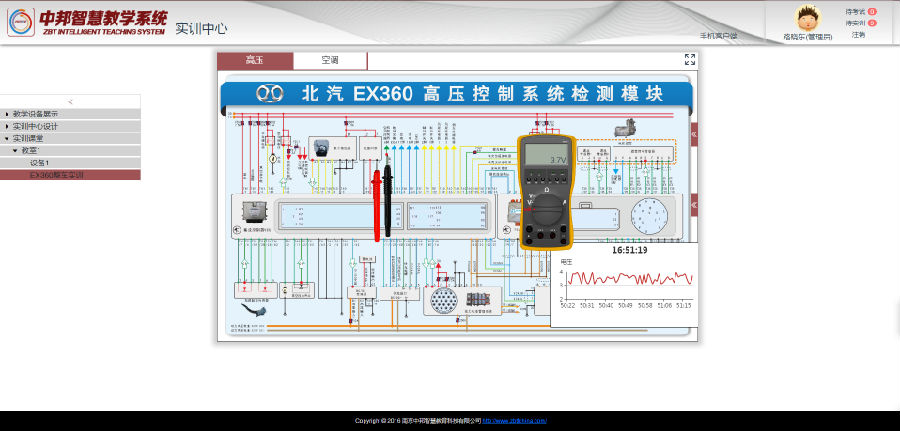Click the red voltage waveform chart
This screenshot has width=900, height=431.
click(630, 278)
